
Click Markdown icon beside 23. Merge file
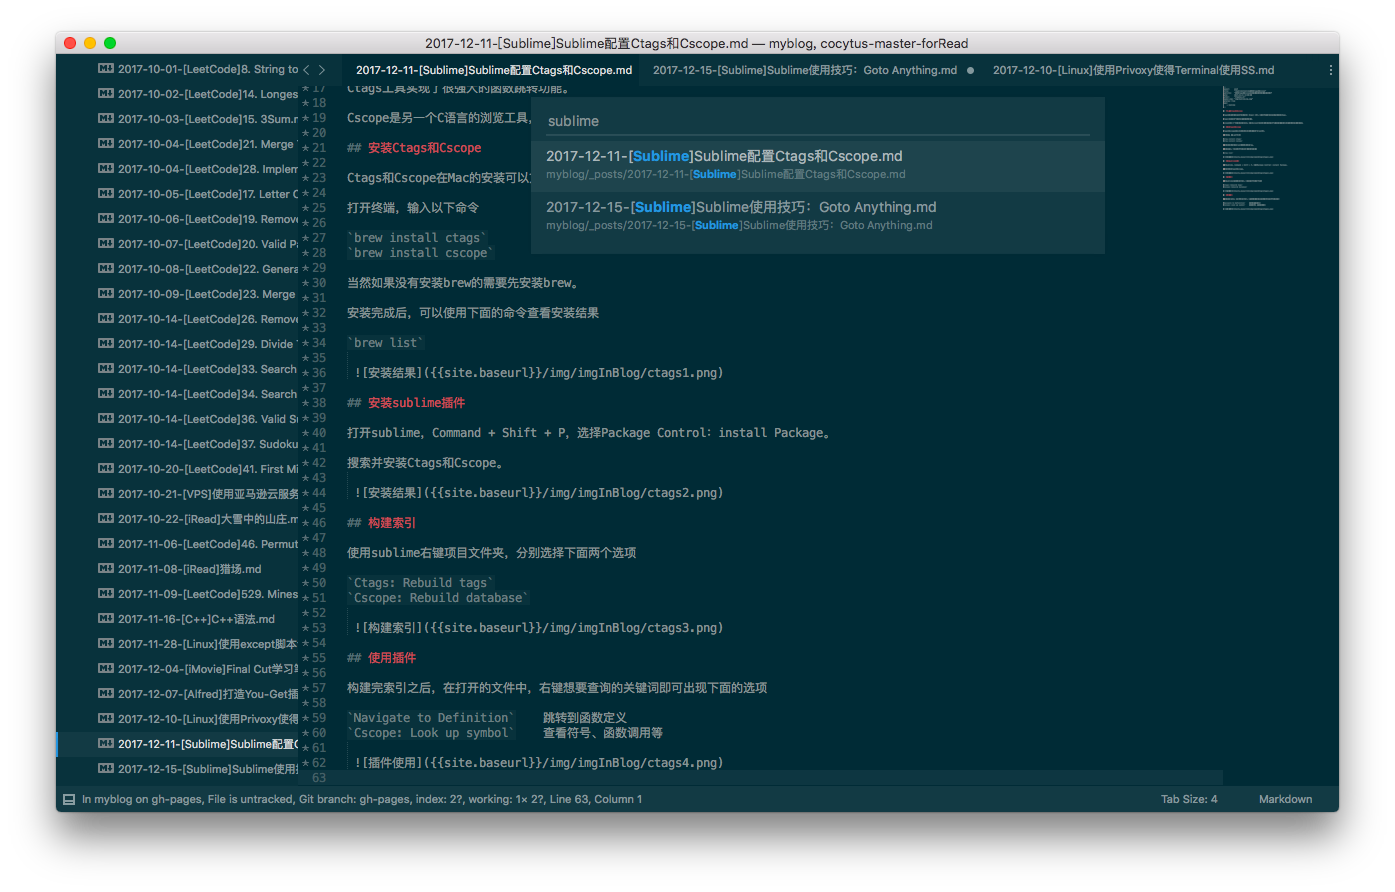pos(106,294)
